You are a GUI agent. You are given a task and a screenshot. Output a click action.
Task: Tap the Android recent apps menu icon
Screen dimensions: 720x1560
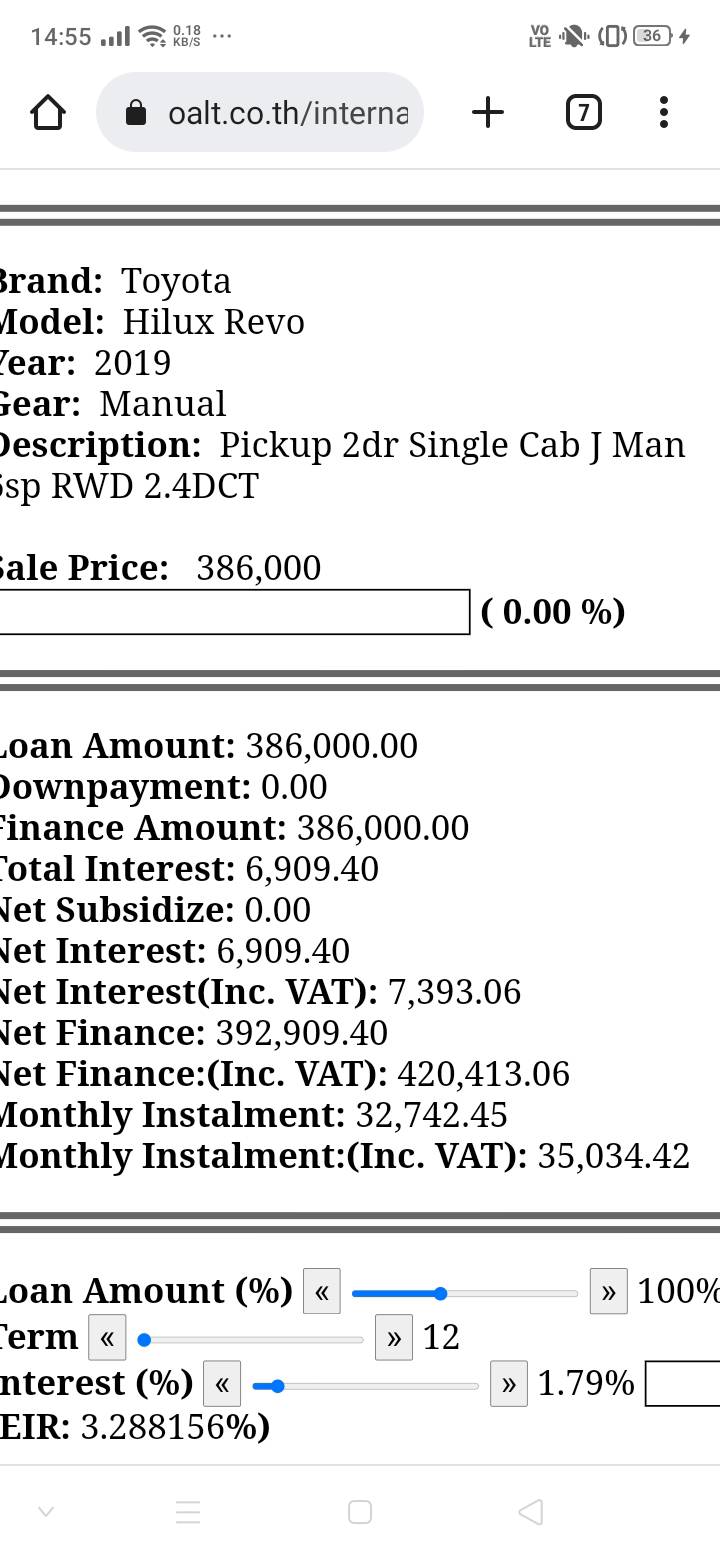(188, 1511)
